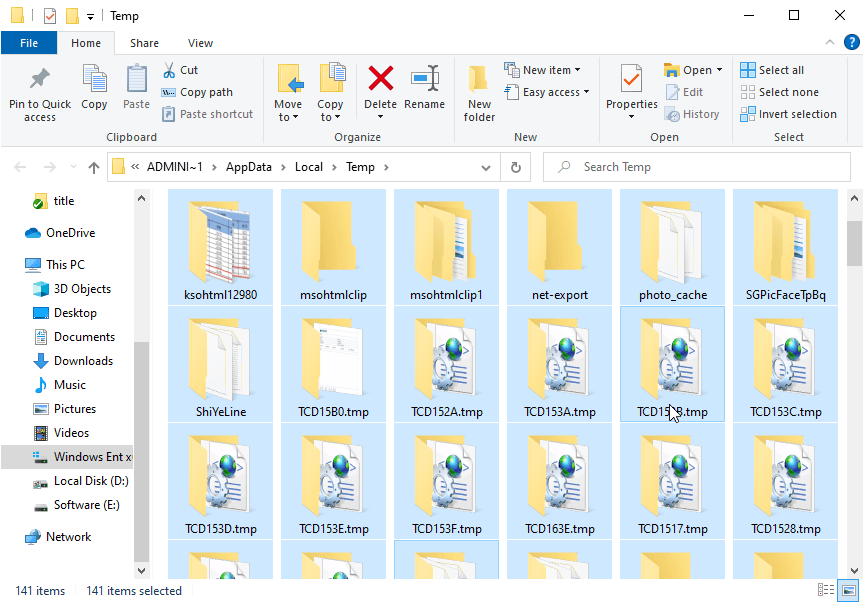Expand the Easy access dropdown
Viewport: 864px width, 603px height.
[x=586, y=92]
